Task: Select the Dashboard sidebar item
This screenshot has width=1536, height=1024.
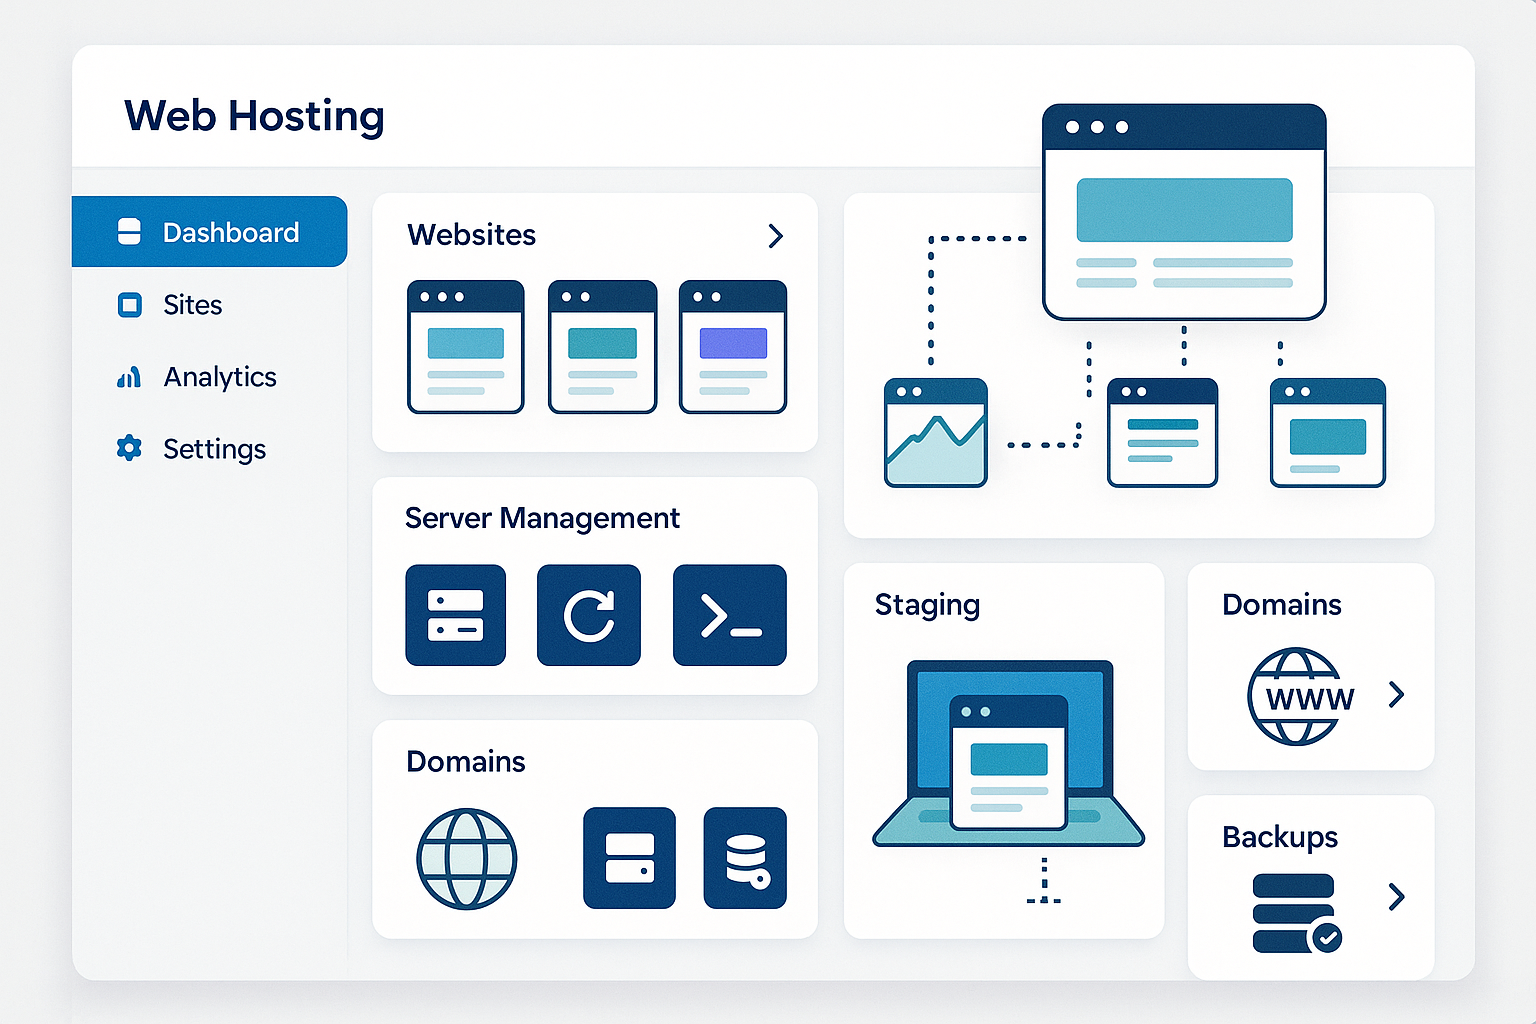Action: pyautogui.click(x=210, y=232)
